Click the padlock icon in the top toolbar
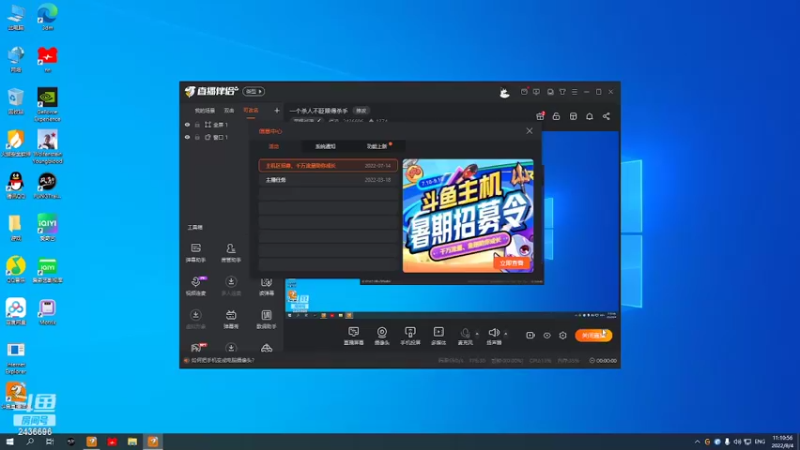 tap(556, 116)
